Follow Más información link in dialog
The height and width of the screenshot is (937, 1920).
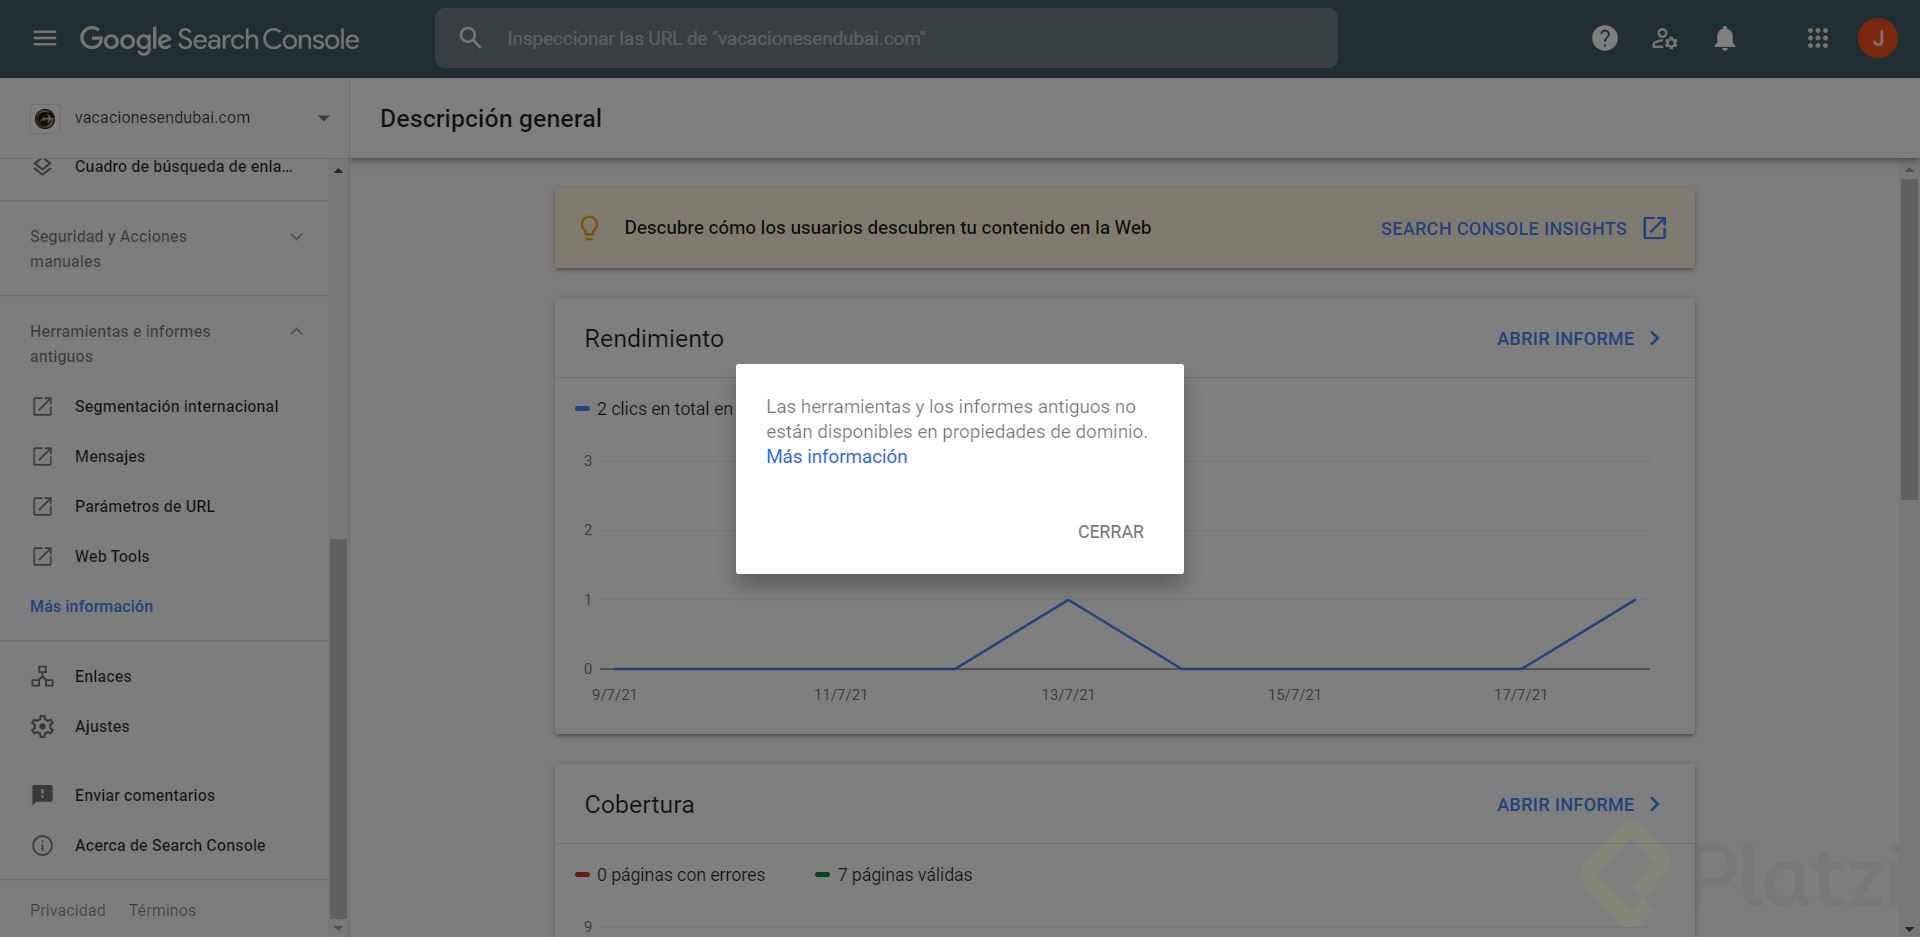(837, 457)
